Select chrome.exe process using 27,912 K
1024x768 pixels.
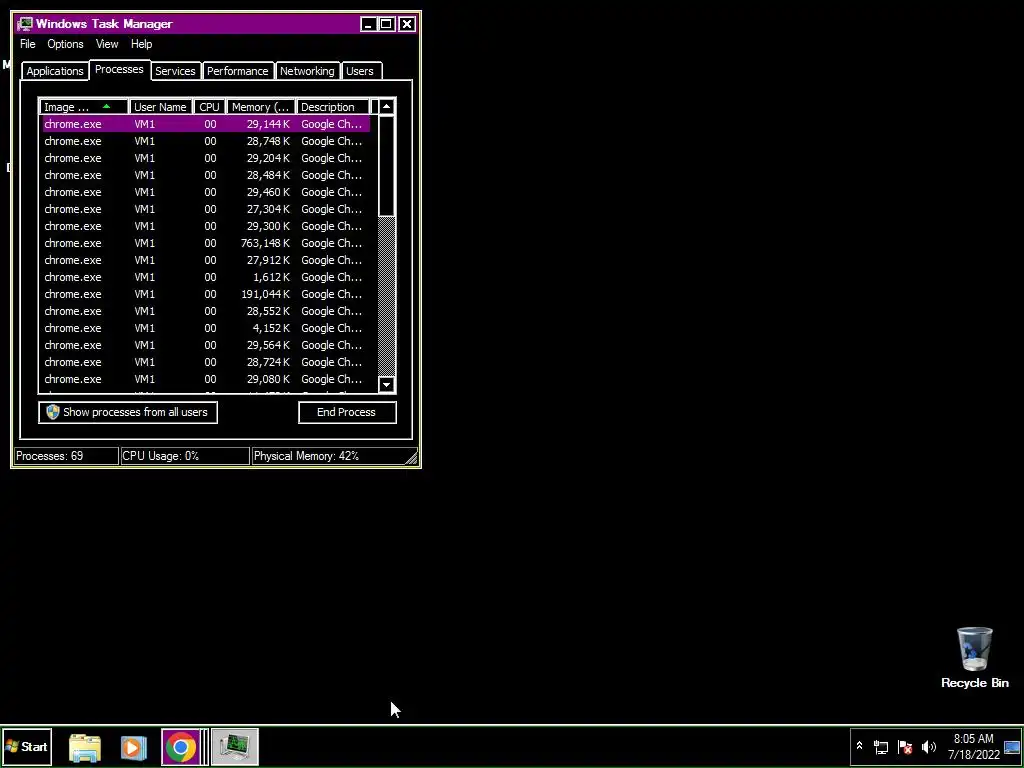tap(206, 260)
